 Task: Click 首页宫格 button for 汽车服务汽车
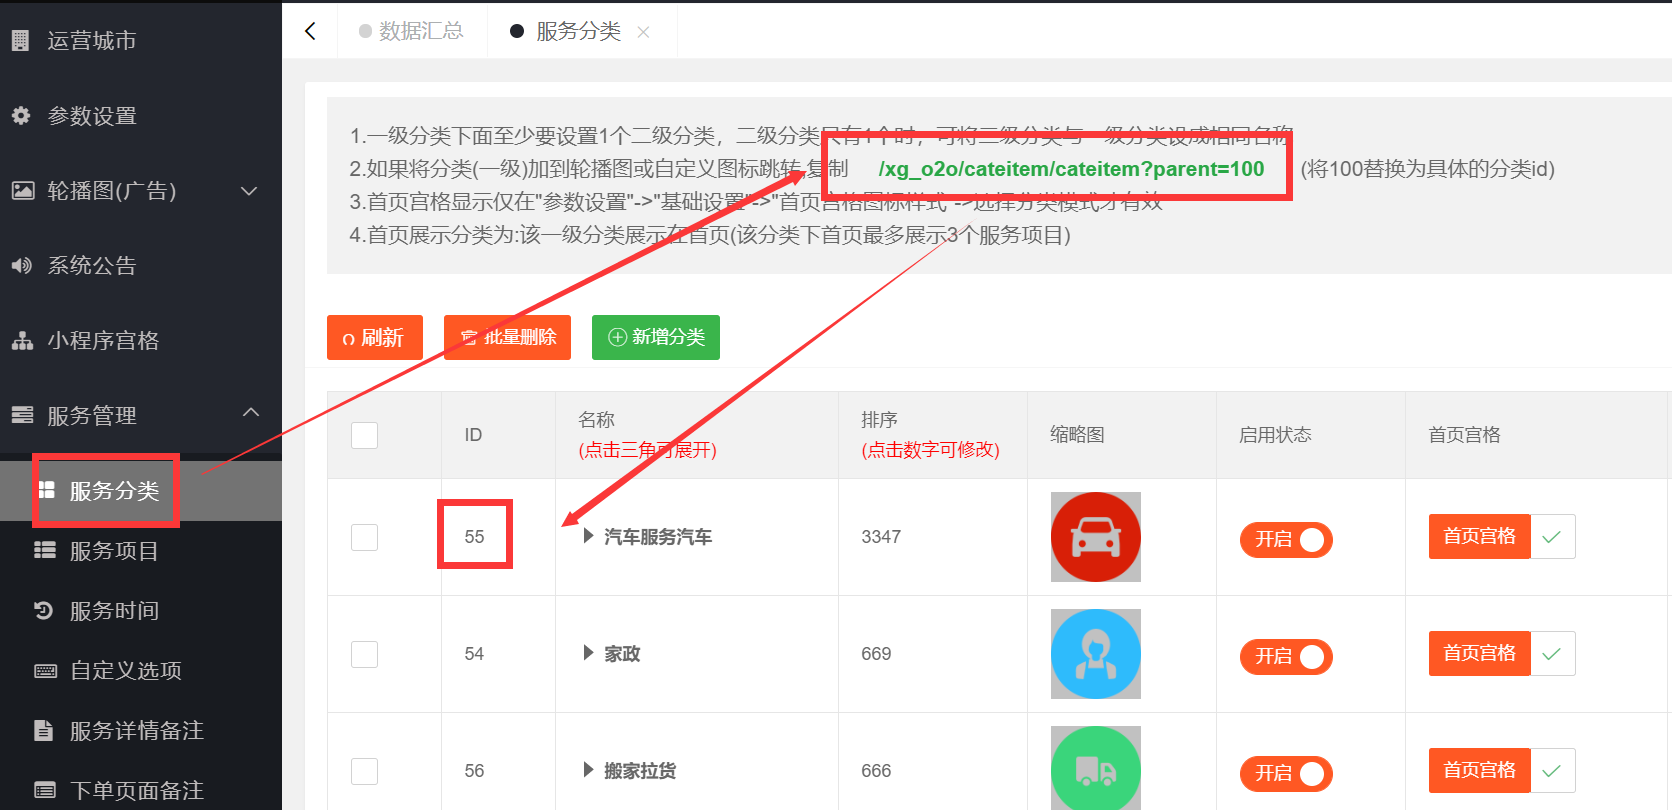(1480, 536)
